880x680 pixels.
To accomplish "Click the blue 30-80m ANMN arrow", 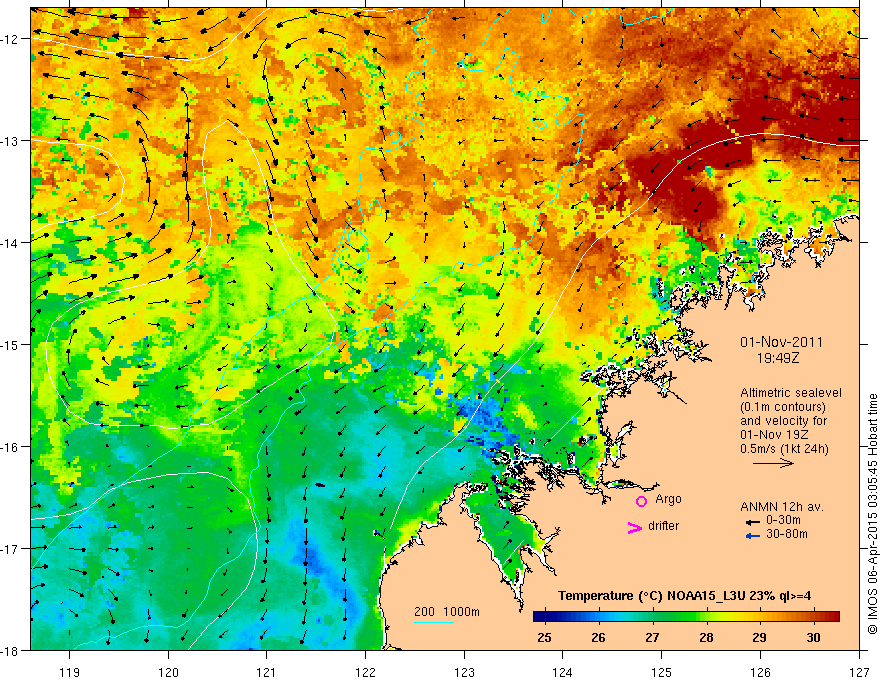I will [x=753, y=536].
